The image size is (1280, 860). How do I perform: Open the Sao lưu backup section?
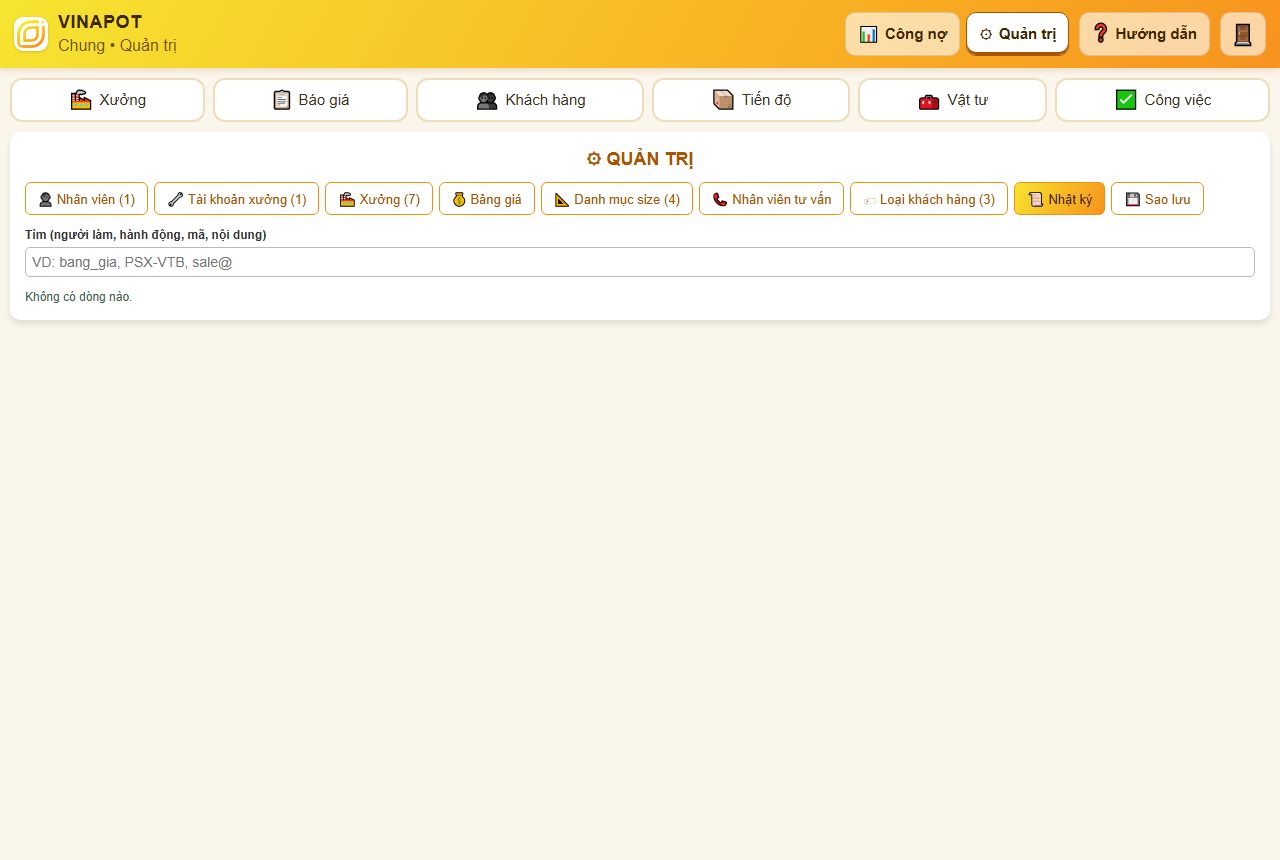click(x=1157, y=199)
